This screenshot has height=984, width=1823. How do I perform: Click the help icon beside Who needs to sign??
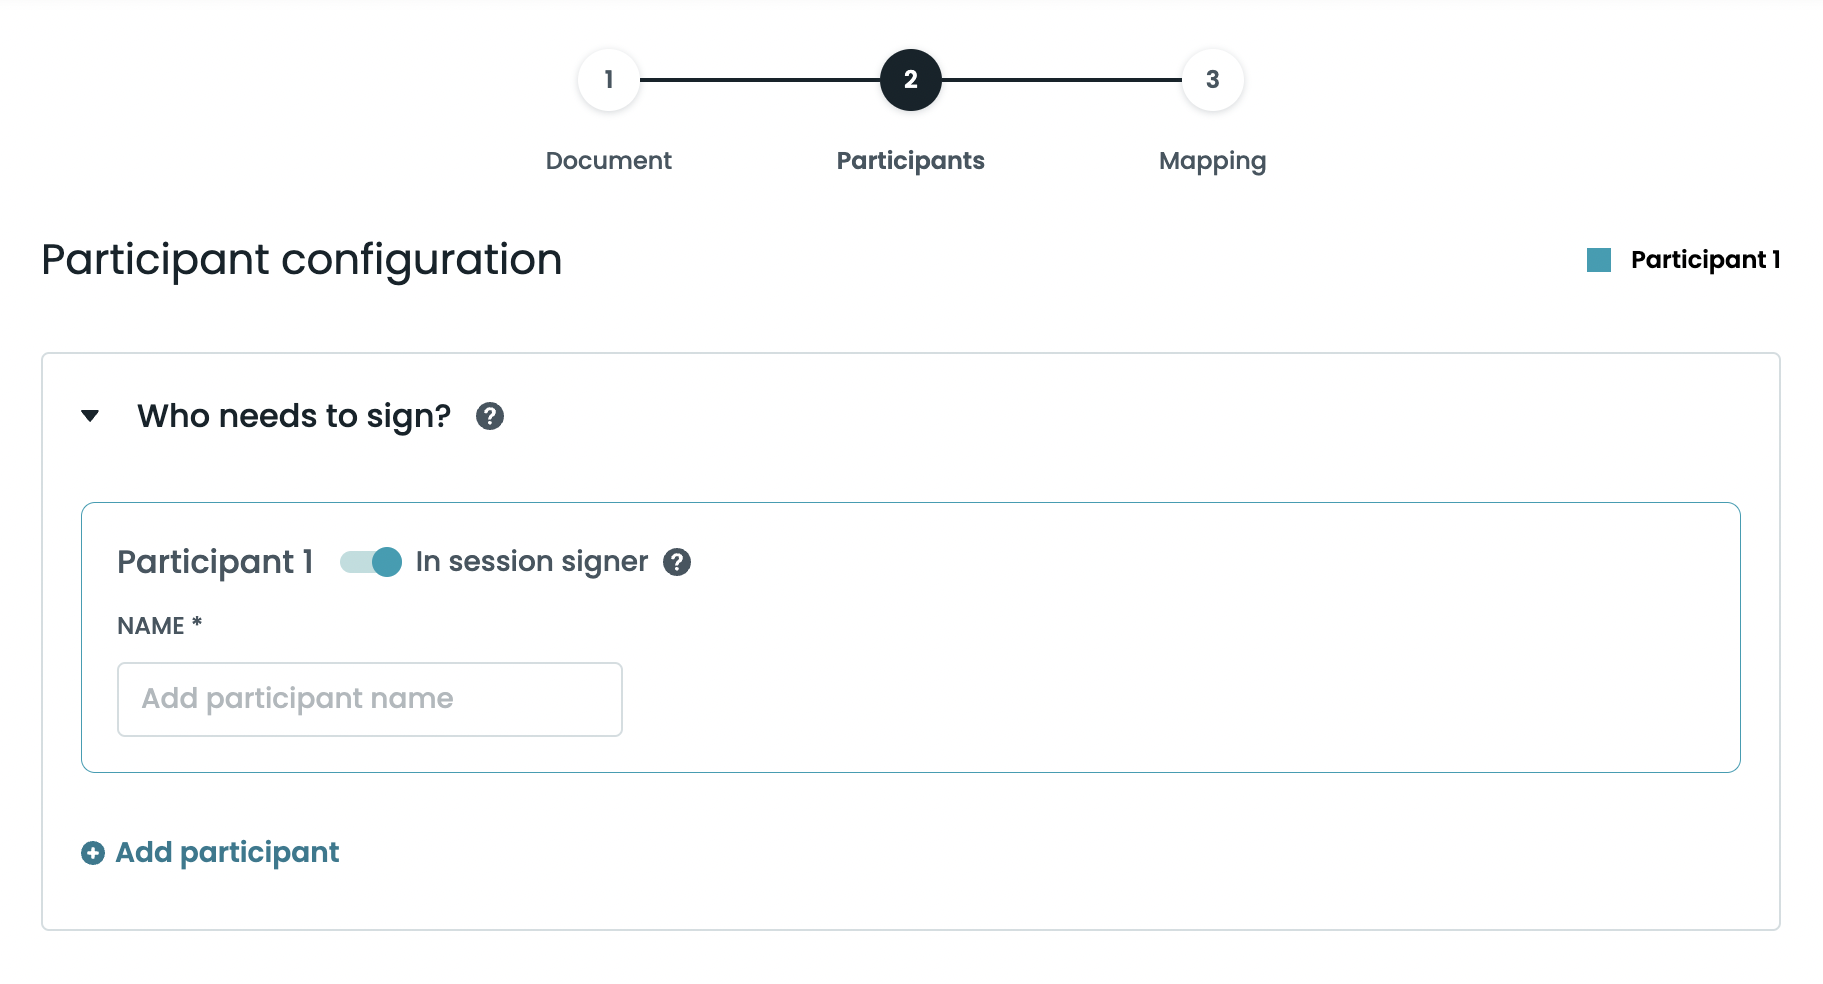tap(490, 416)
